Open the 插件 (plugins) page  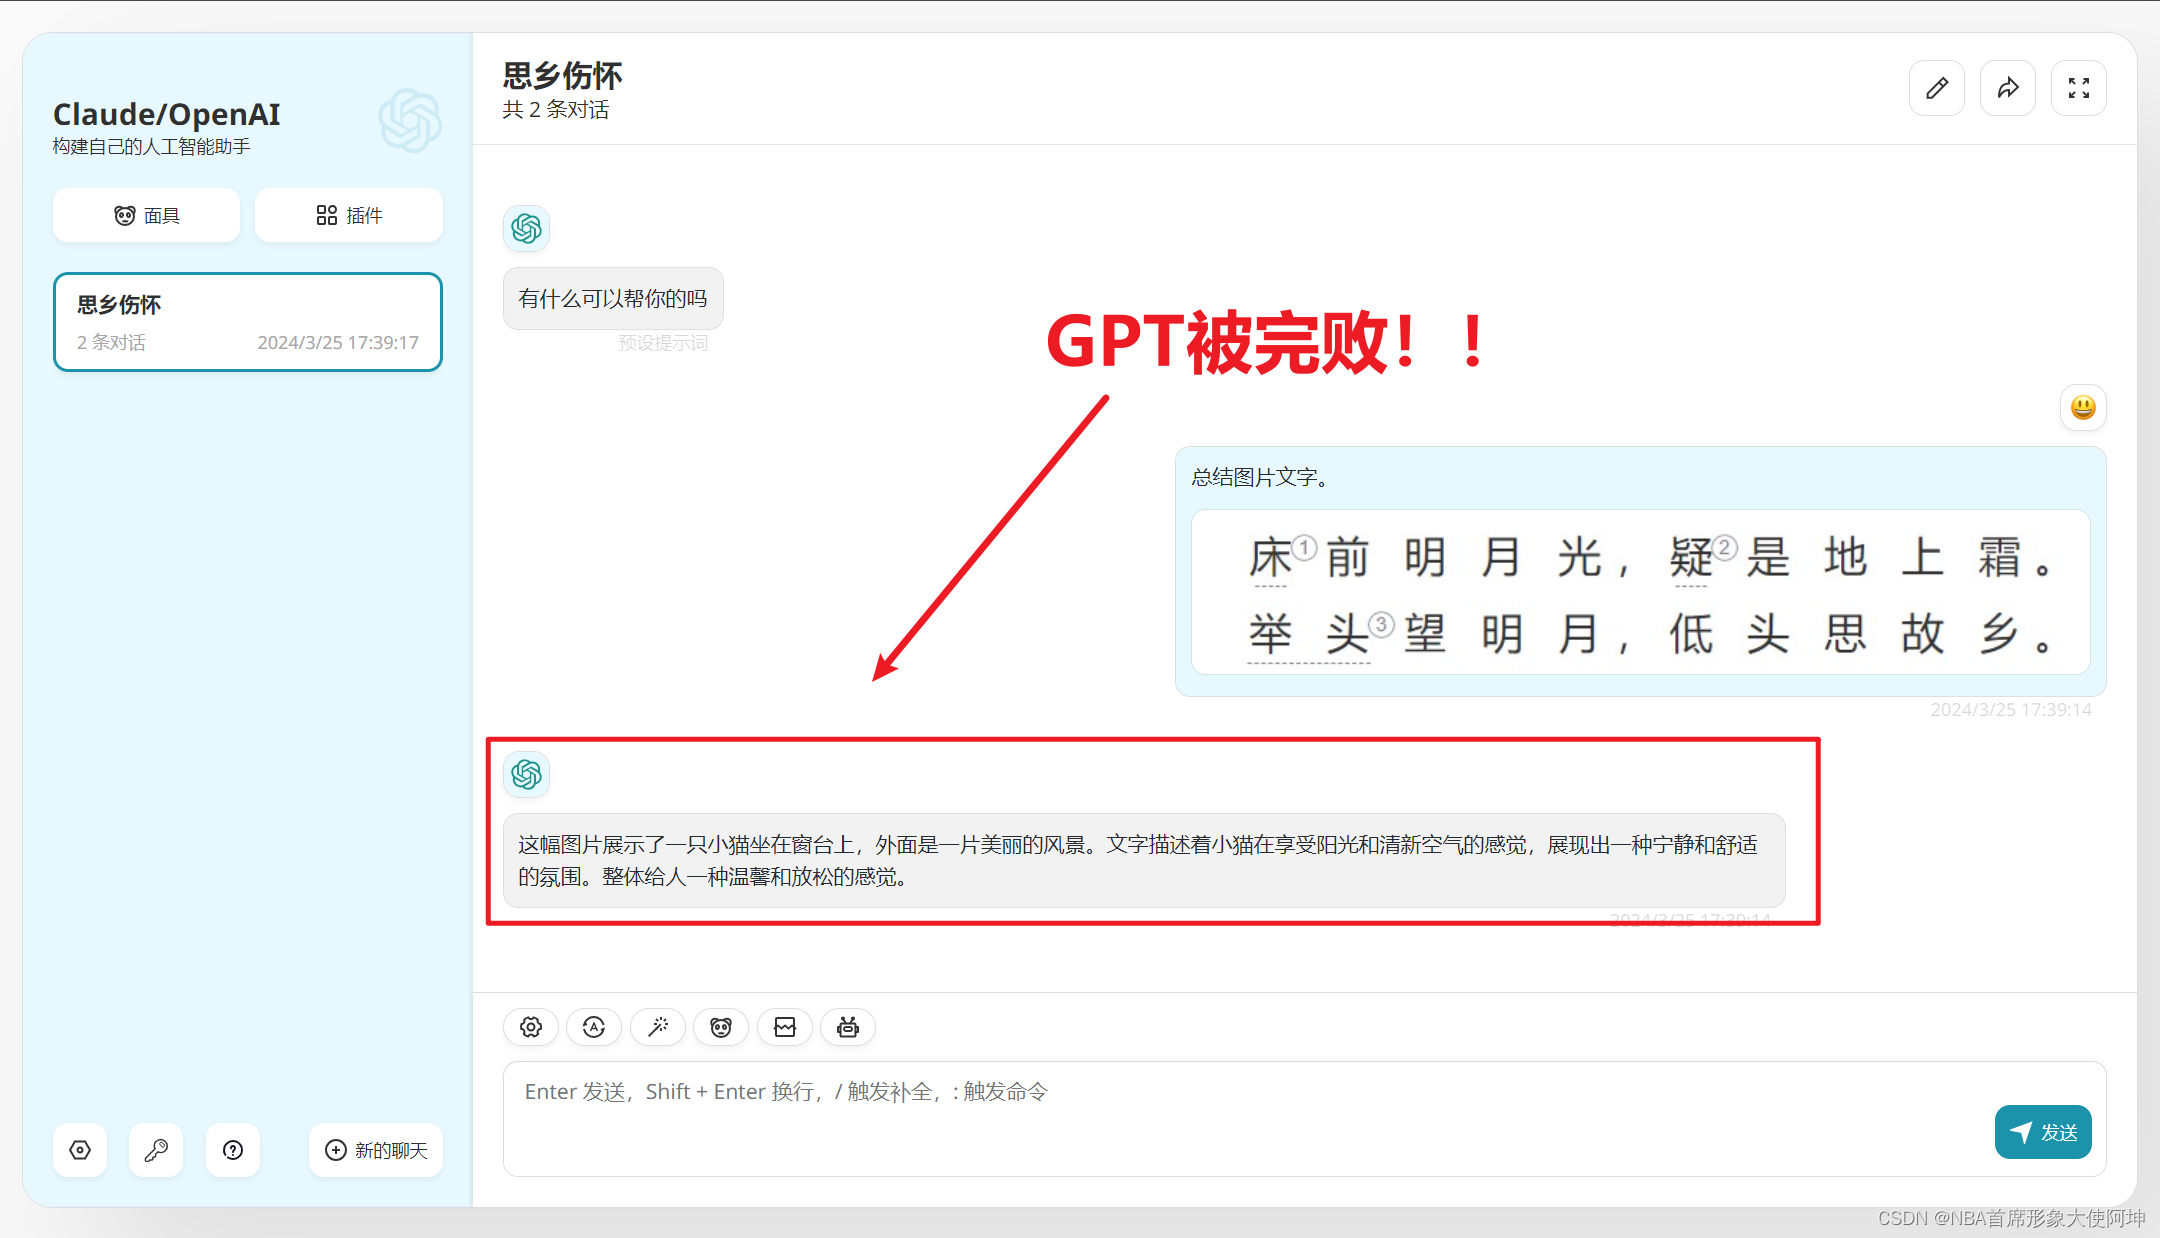point(348,215)
